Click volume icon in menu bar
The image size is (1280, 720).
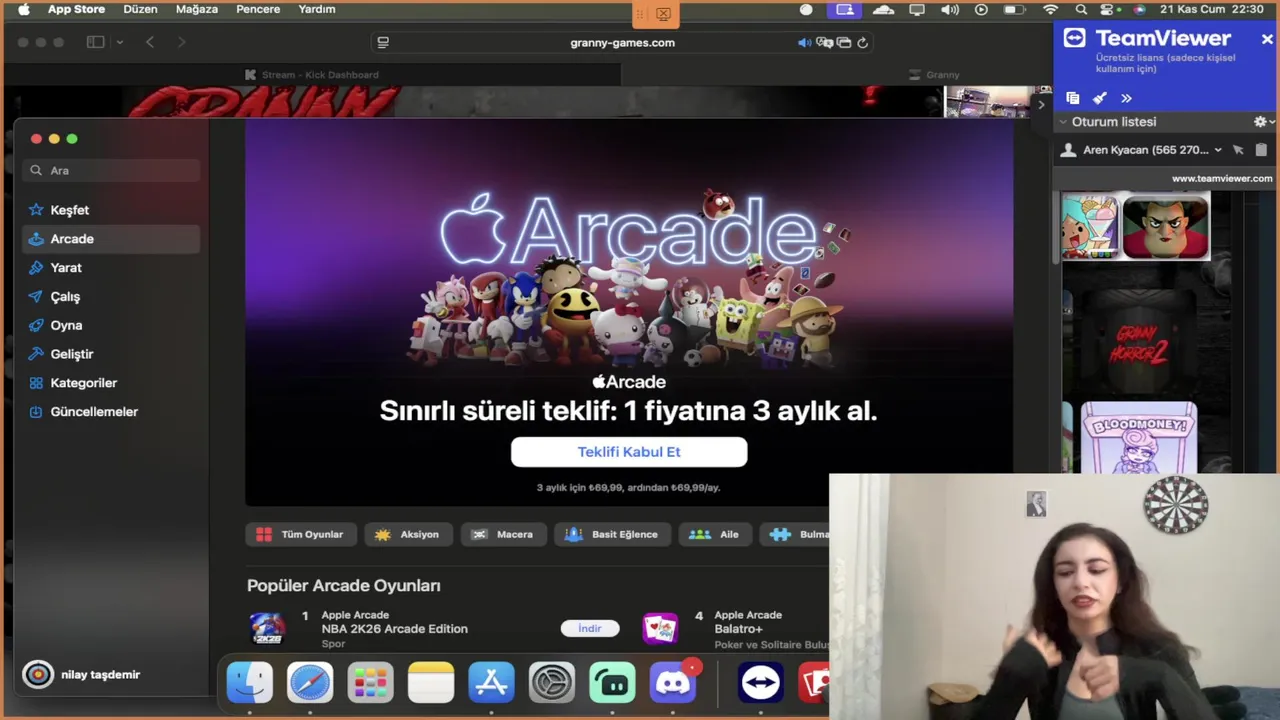pos(950,9)
